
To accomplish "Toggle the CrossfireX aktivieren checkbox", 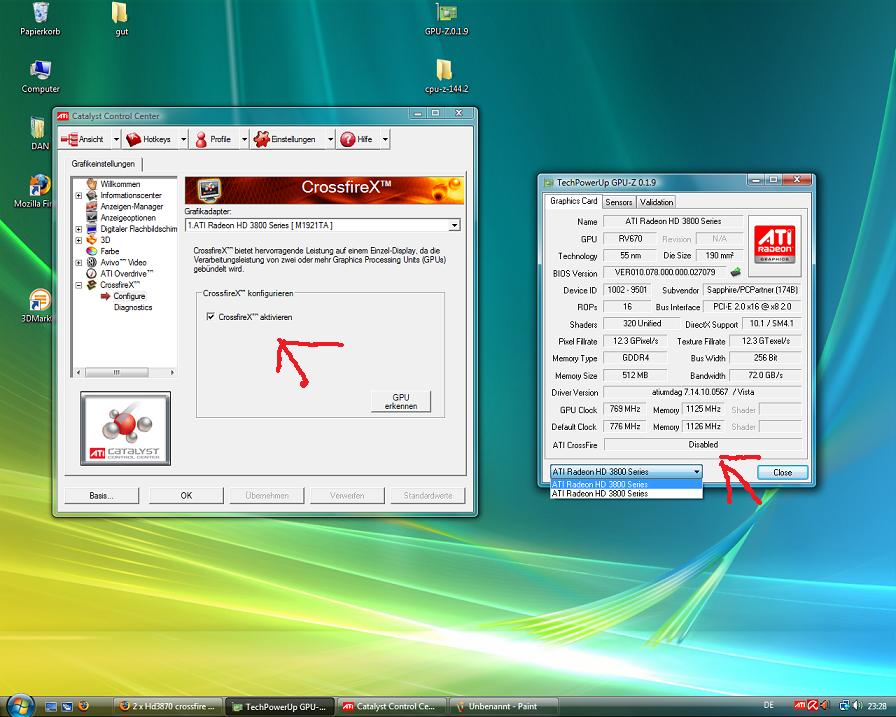I will (210, 317).
